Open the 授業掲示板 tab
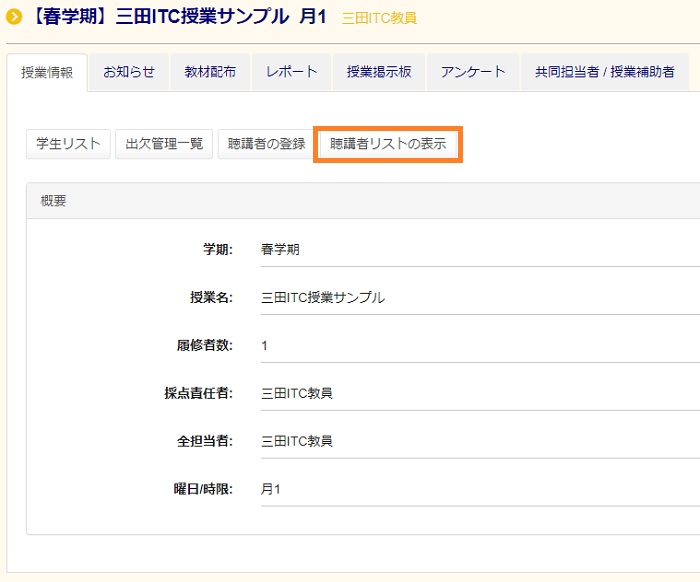The image size is (700, 582). 379,72
